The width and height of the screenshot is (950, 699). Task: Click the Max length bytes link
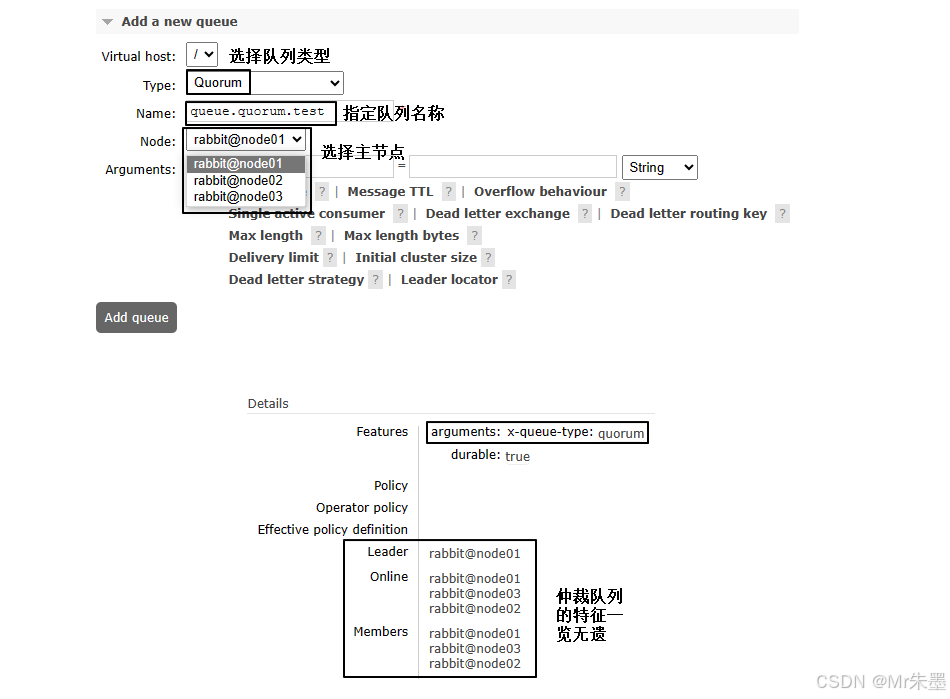coord(401,236)
